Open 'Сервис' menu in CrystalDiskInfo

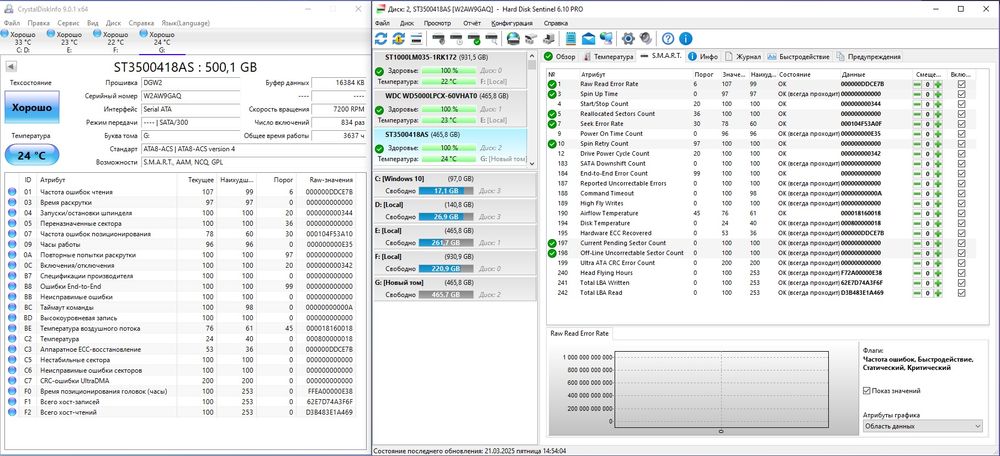[68, 23]
